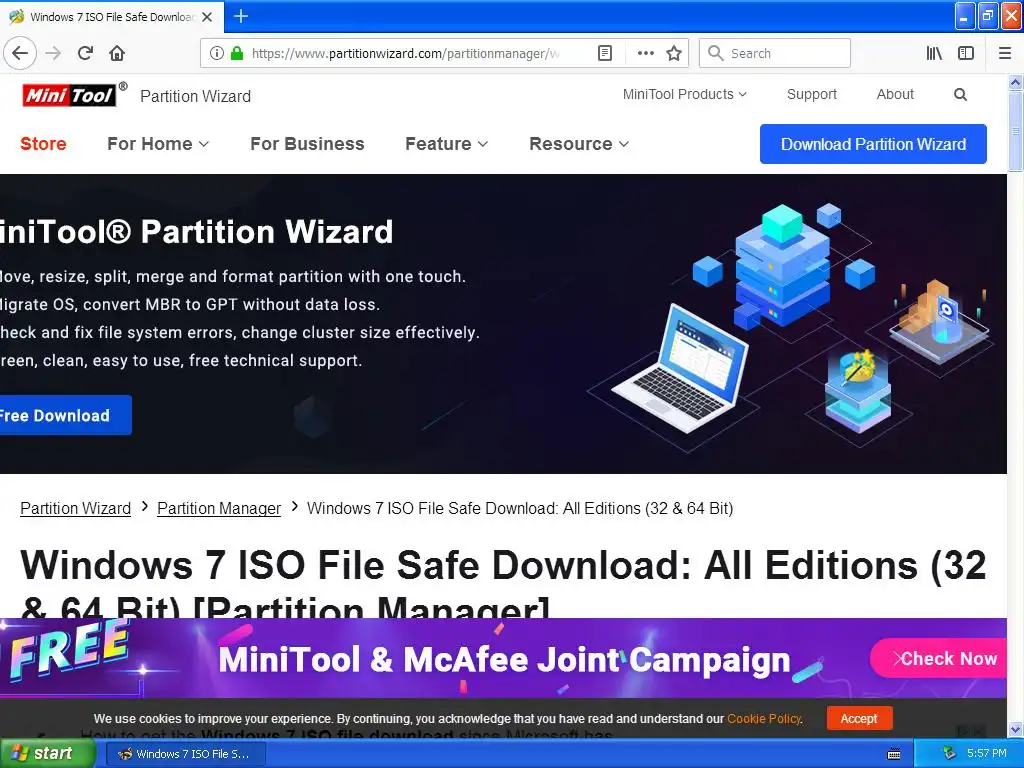Click Download Partition Wizard button
The width and height of the screenshot is (1024, 768).
873,144
